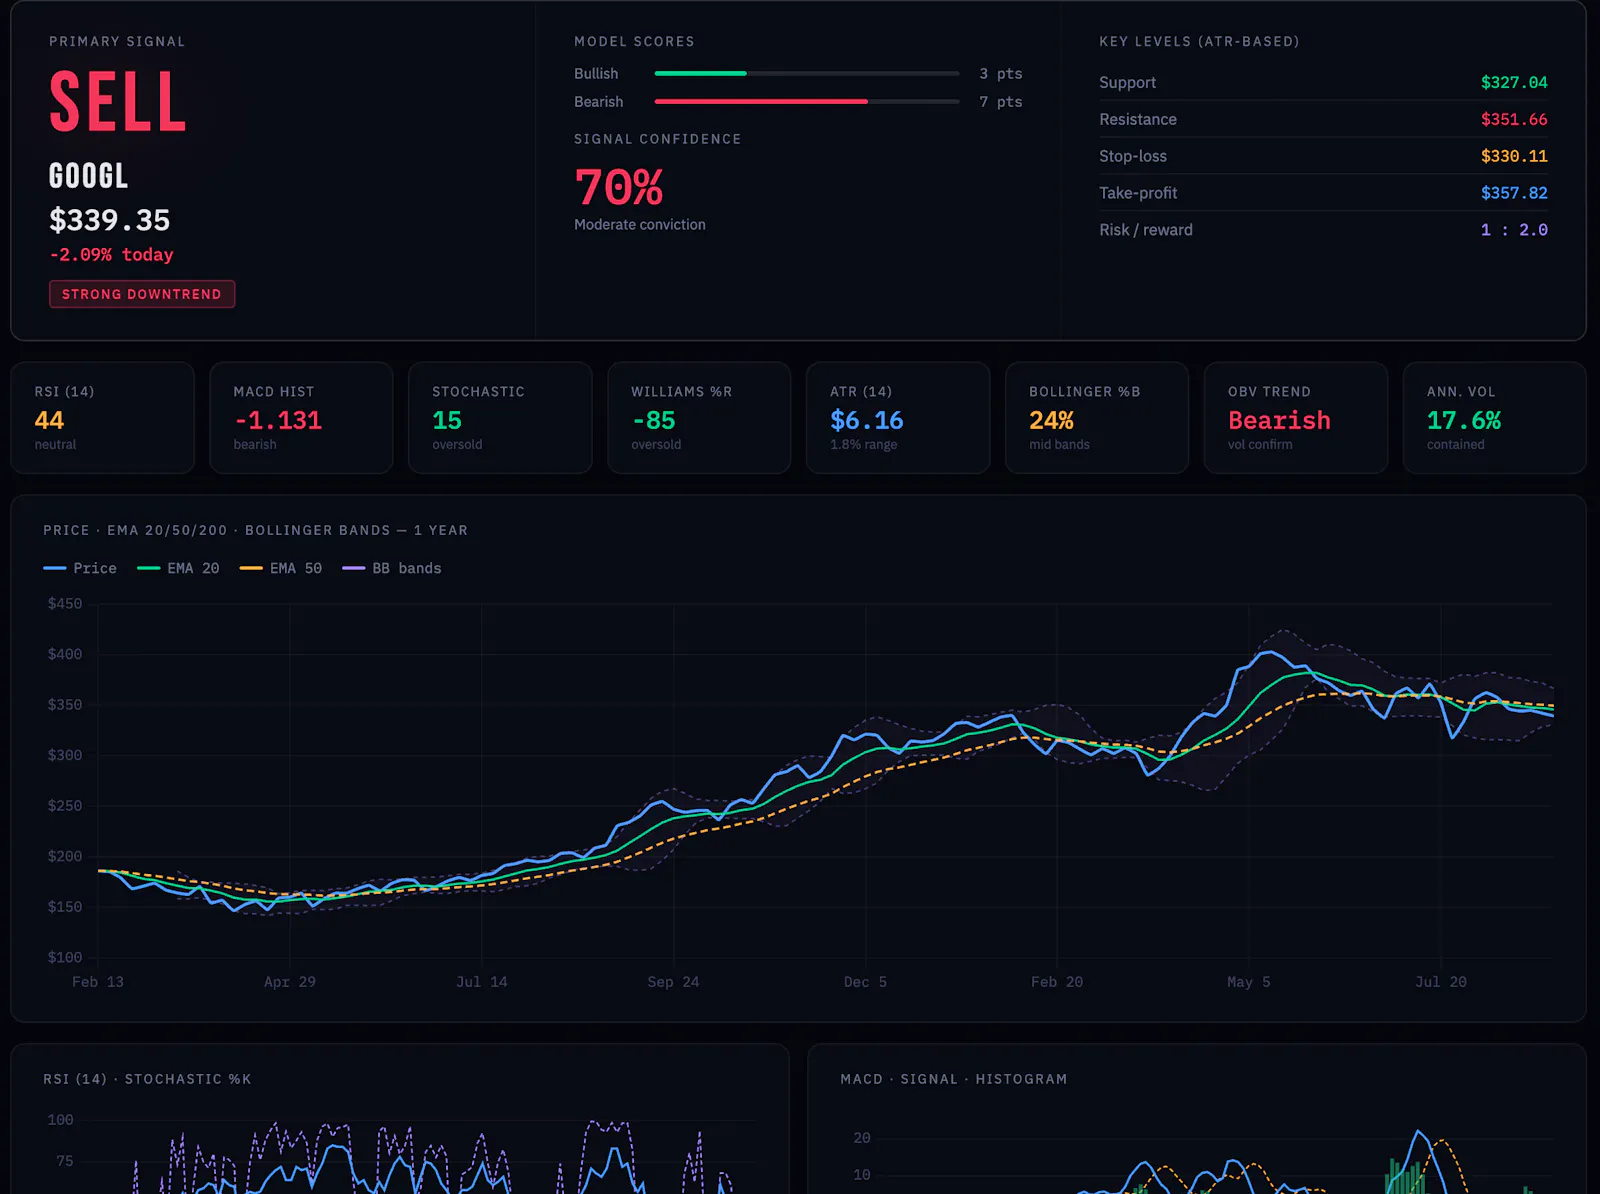Click the BOLLINGER %B value 24%
The image size is (1600, 1194).
[1052, 421]
